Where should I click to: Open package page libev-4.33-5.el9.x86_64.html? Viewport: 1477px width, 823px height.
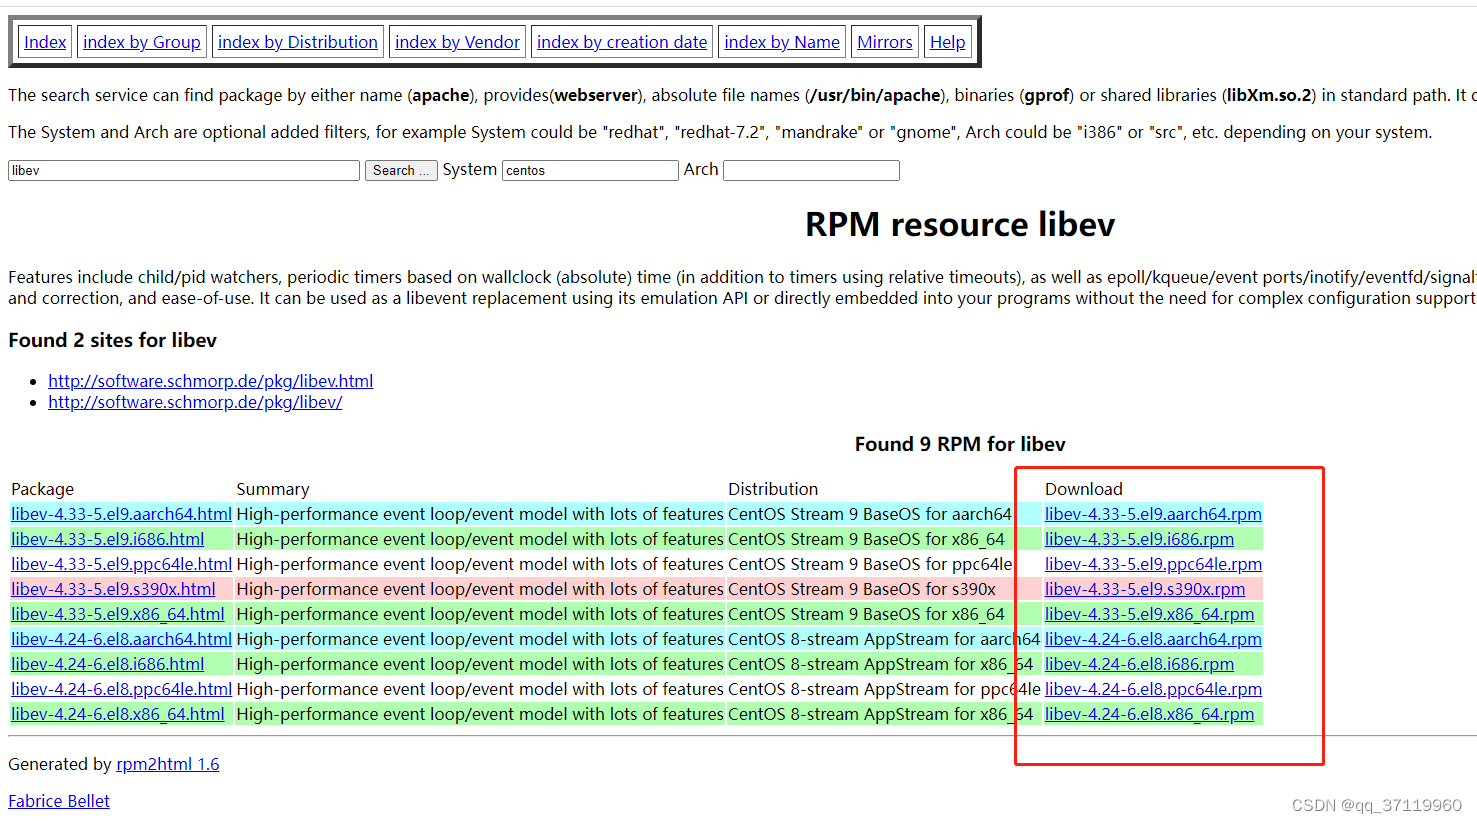(118, 614)
